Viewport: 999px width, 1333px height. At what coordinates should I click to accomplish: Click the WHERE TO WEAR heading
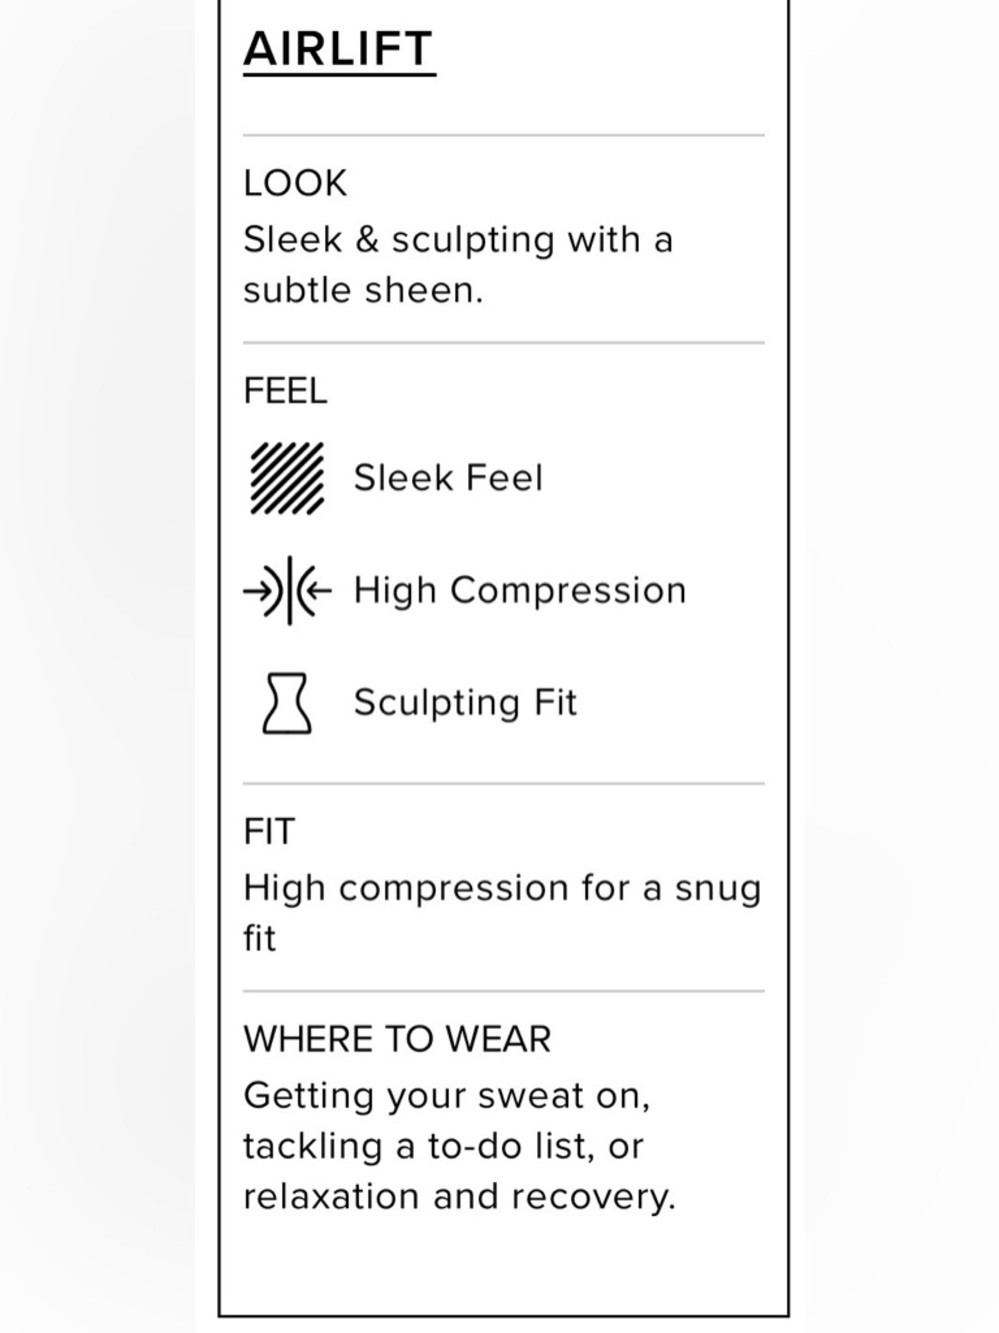[397, 1039]
